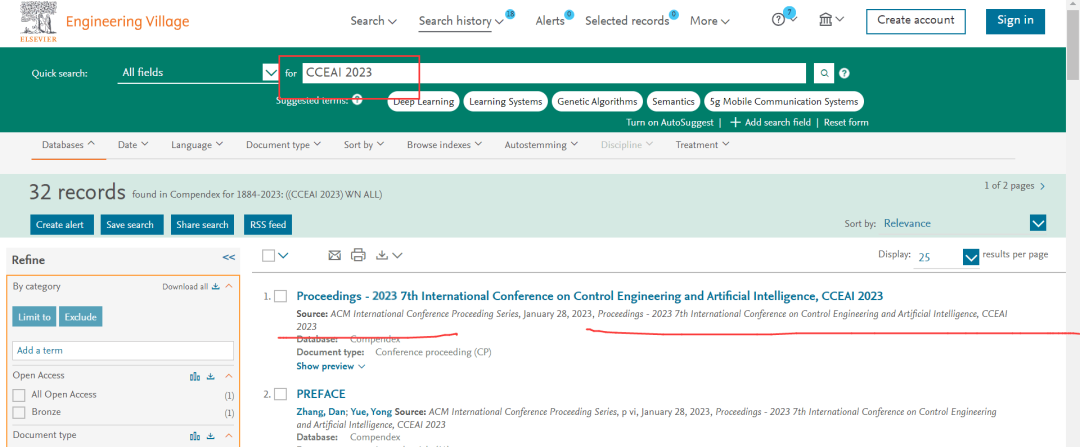1080x447 pixels.
Task: Expand Show preview for result 1
Action: click(331, 366)
